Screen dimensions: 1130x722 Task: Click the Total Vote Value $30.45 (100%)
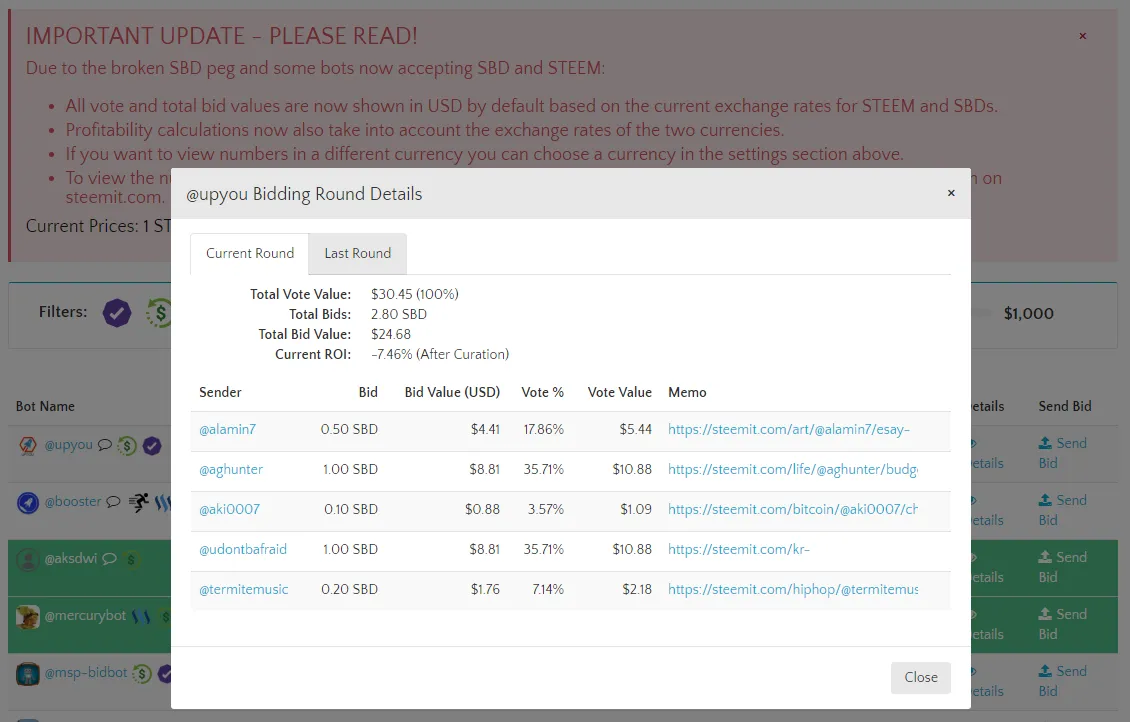click(x=414, y=294)
